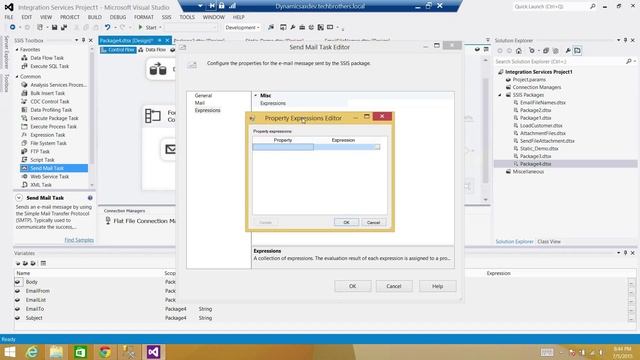
Task: Select Data Flow Task in toolbox
Action: 47,58
